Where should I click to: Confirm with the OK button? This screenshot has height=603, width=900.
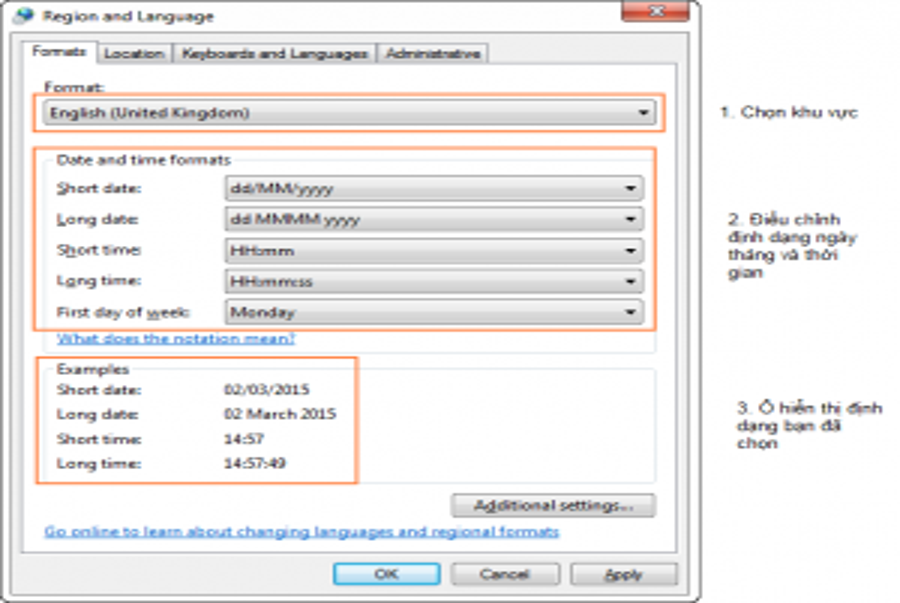387,574
